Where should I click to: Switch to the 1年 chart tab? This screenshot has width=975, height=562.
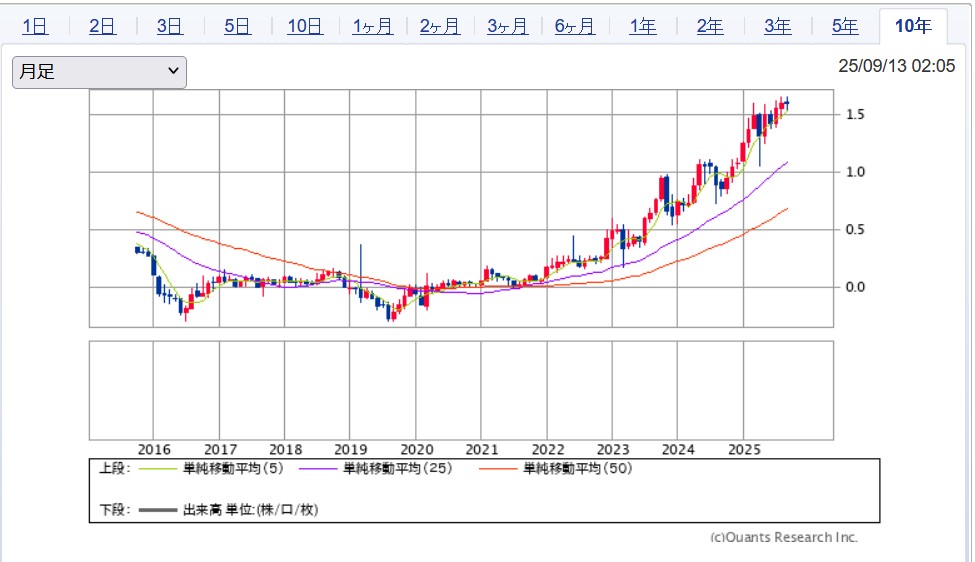click(643, 26)
